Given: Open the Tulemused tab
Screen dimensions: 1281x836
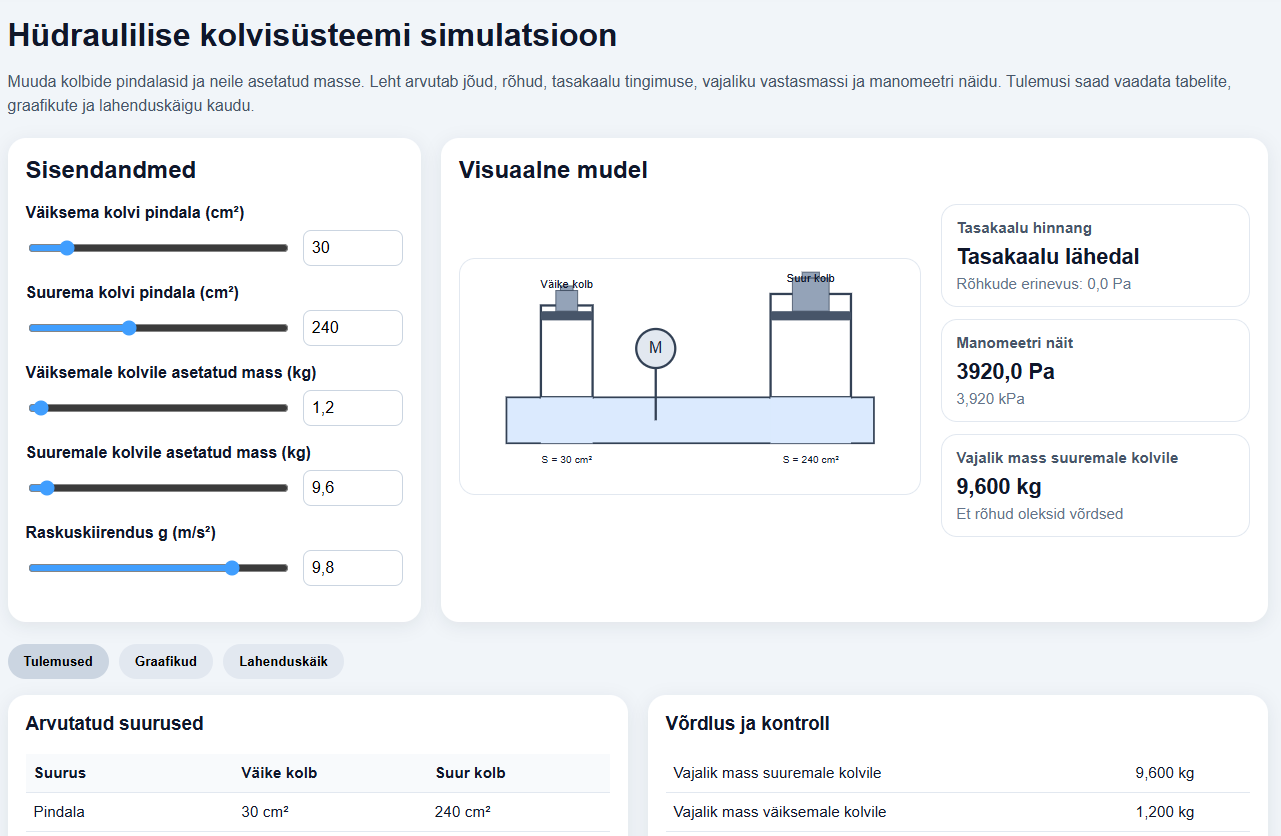Looking at the screenshot, I should tap(58, 661).
